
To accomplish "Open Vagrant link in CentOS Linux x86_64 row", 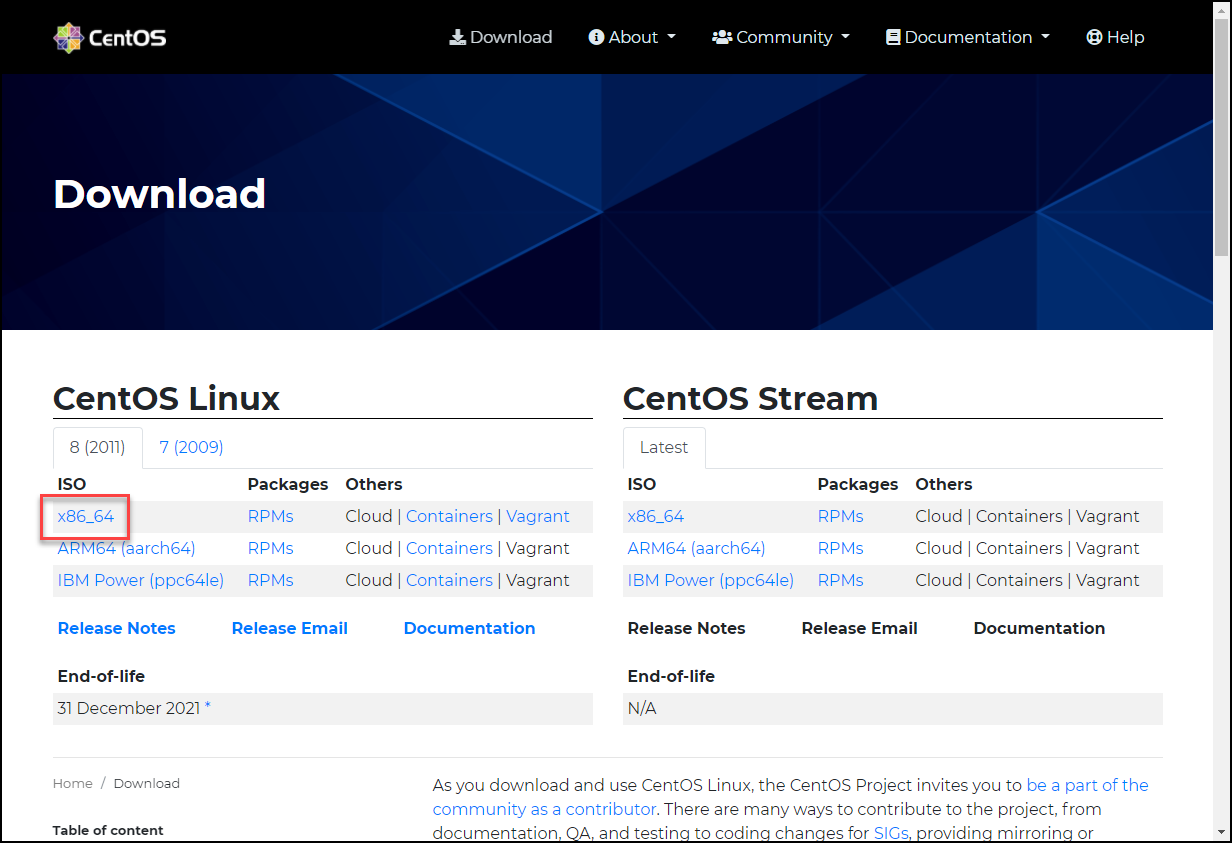I will click(x=538, y=516).
